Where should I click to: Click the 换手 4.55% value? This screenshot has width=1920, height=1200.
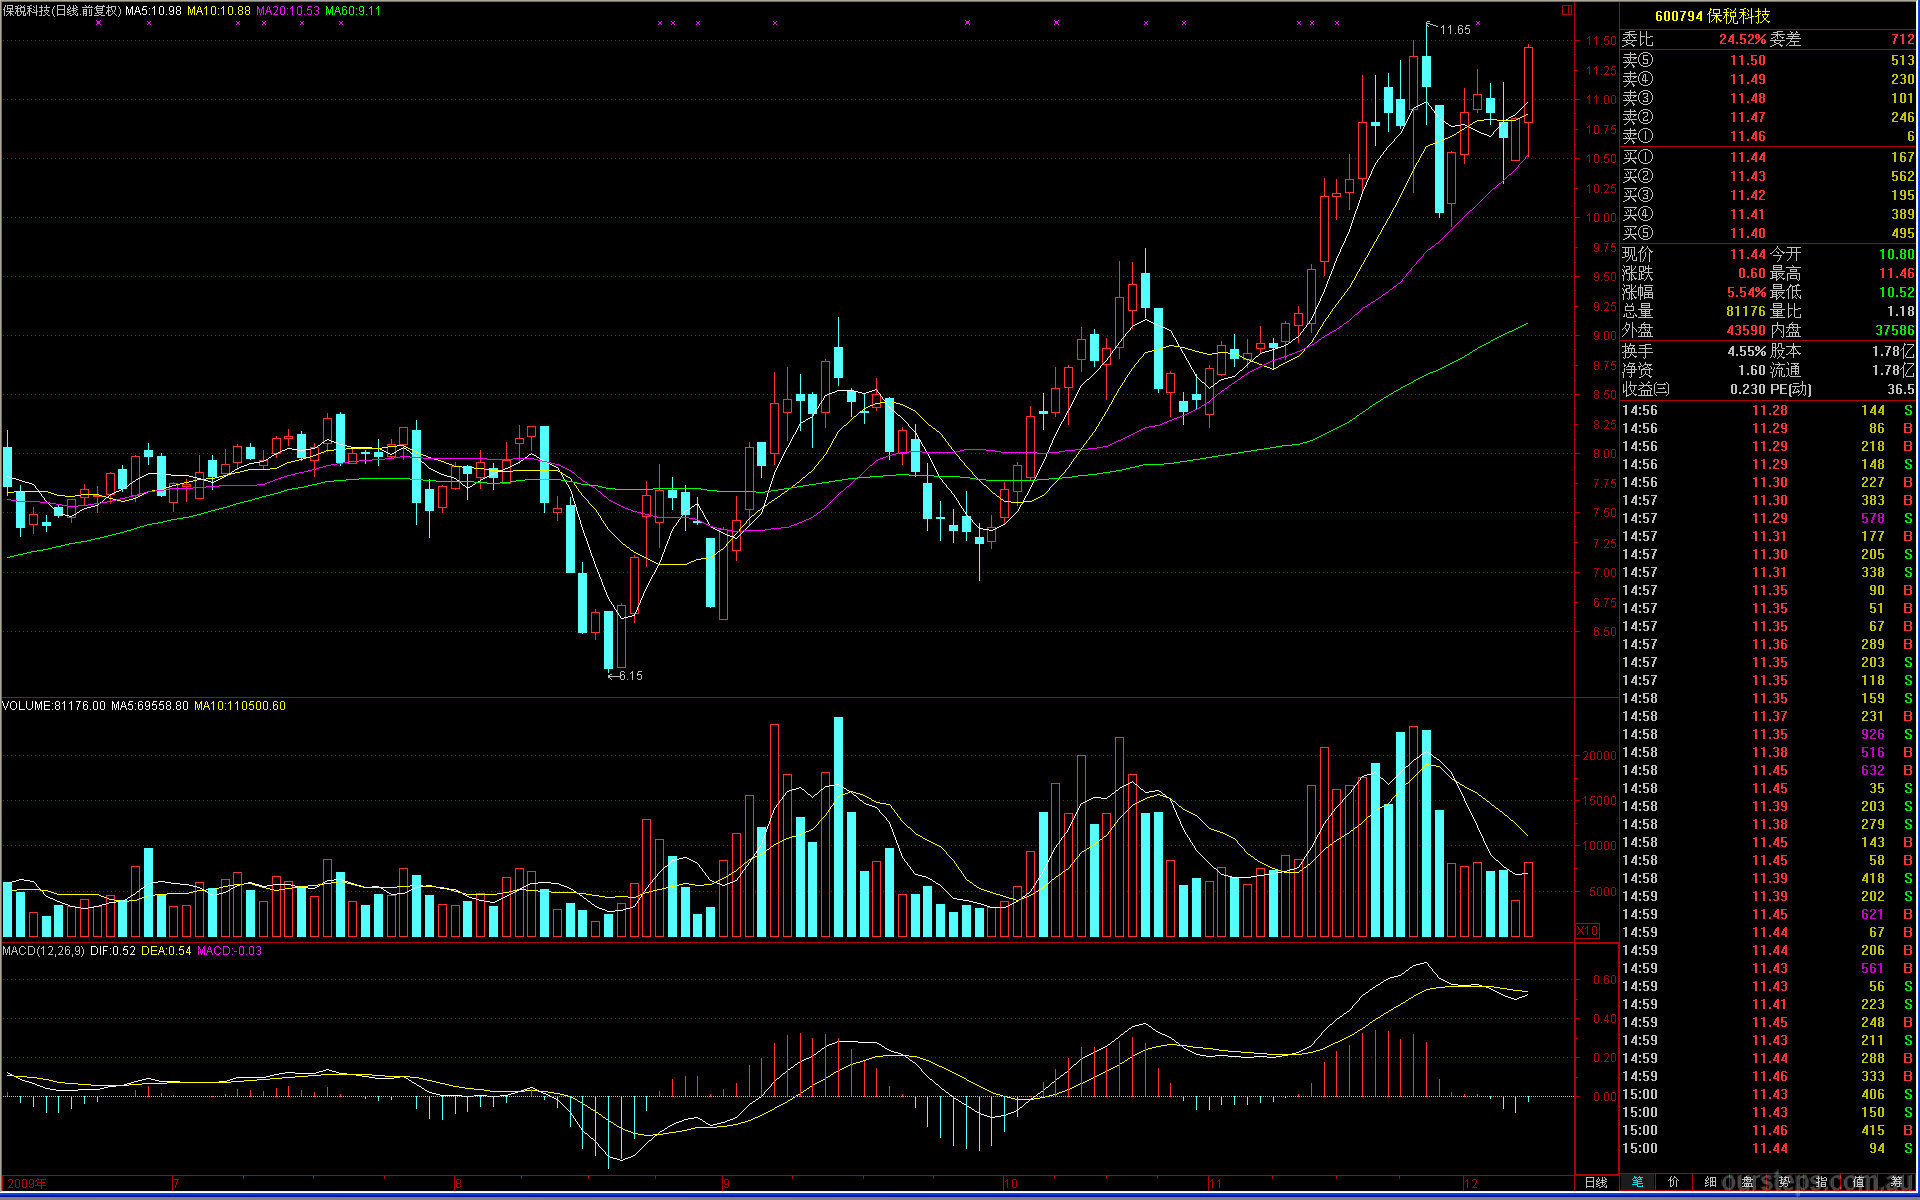(x=1746, y=352)
